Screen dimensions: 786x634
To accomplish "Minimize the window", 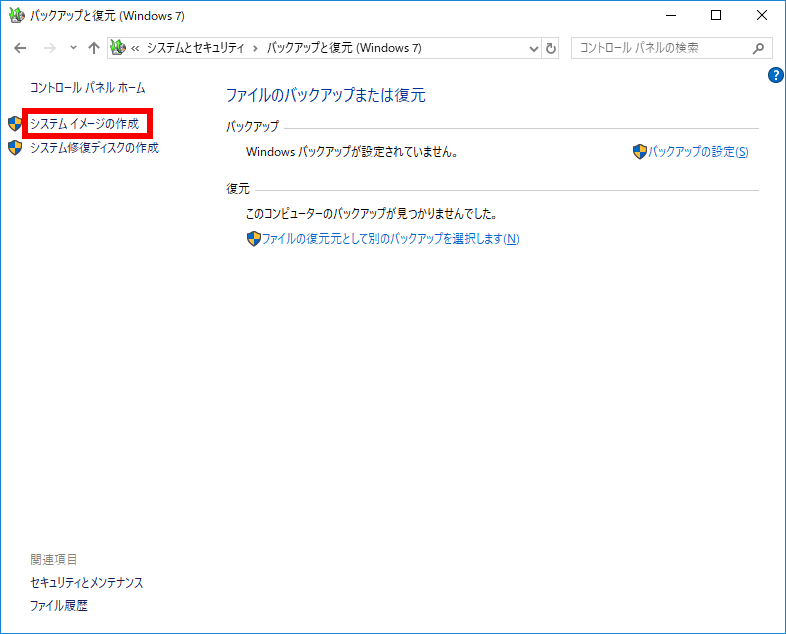I will click(671, 16).
